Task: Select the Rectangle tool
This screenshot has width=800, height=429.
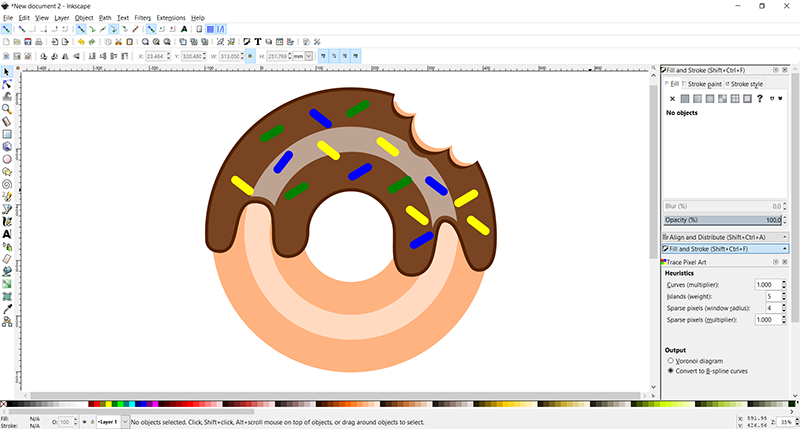Action: [x=7, y=134]
